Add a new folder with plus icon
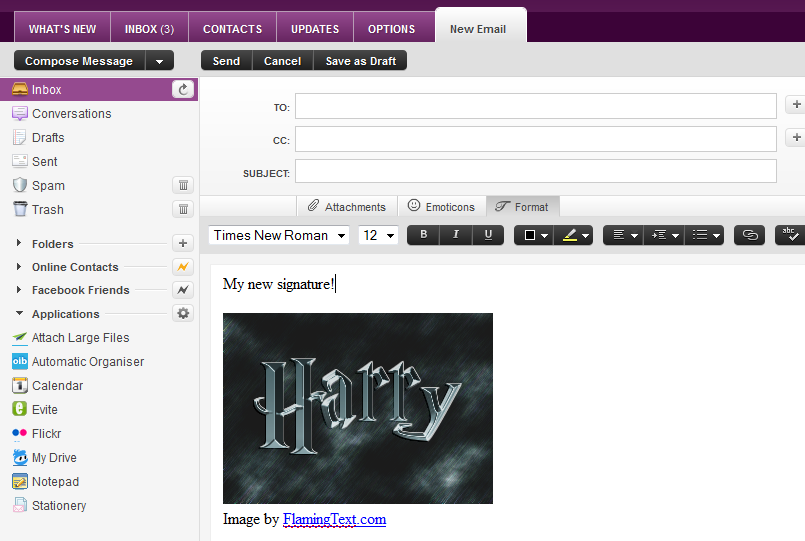The width and height of the screenshot is (805, 541). pyautogui.click(x=183, y=243)
